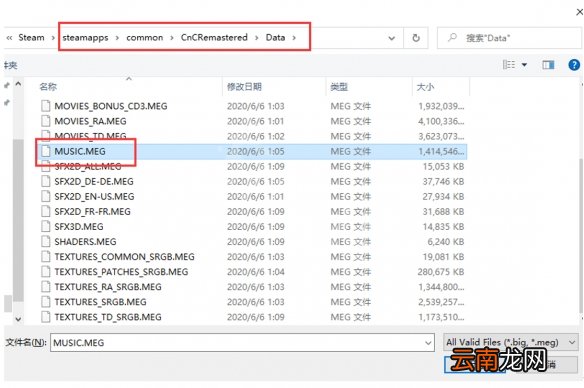This screenshot has height=388, width=584.
Task: Open the help question mark icon
Action: 574,65
